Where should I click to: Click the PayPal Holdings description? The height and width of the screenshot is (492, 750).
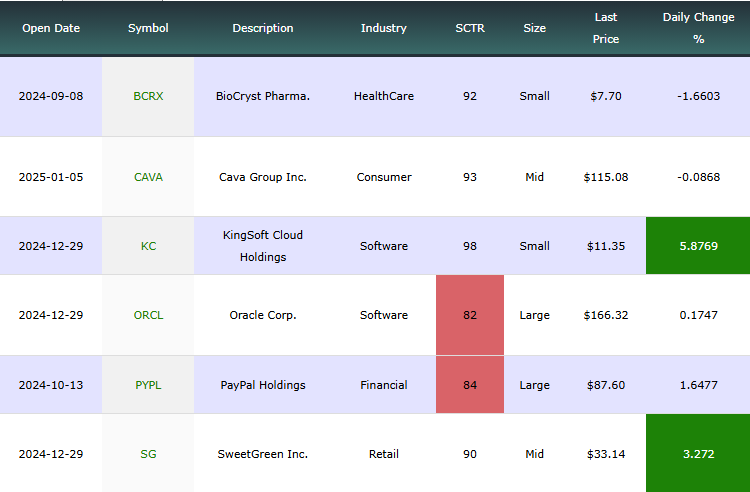[x=263, y=385]
